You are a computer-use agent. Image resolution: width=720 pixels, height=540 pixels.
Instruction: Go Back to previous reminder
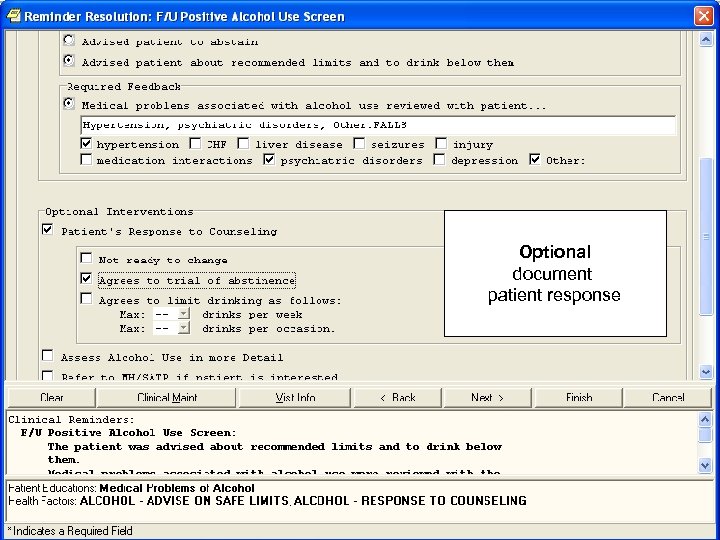click(398, 397)
